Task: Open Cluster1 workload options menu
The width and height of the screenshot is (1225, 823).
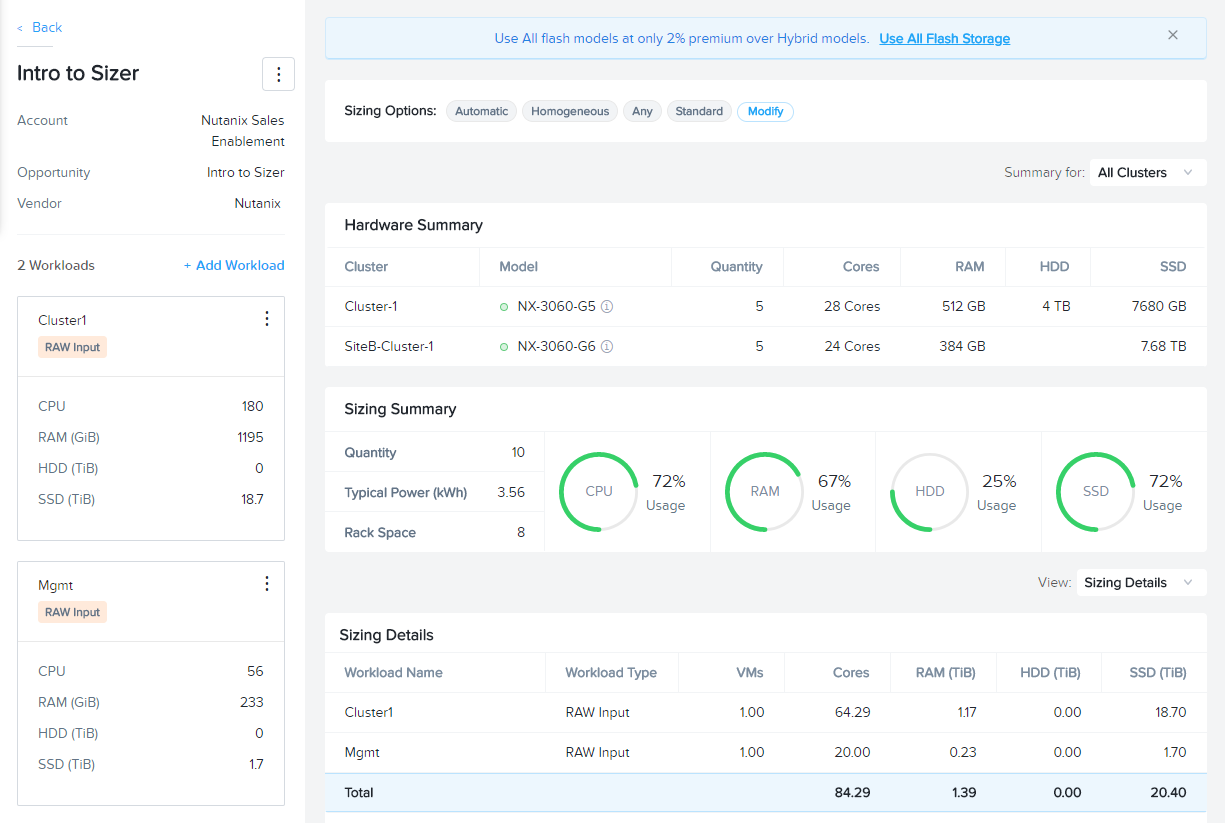Action: pos(266,319)
